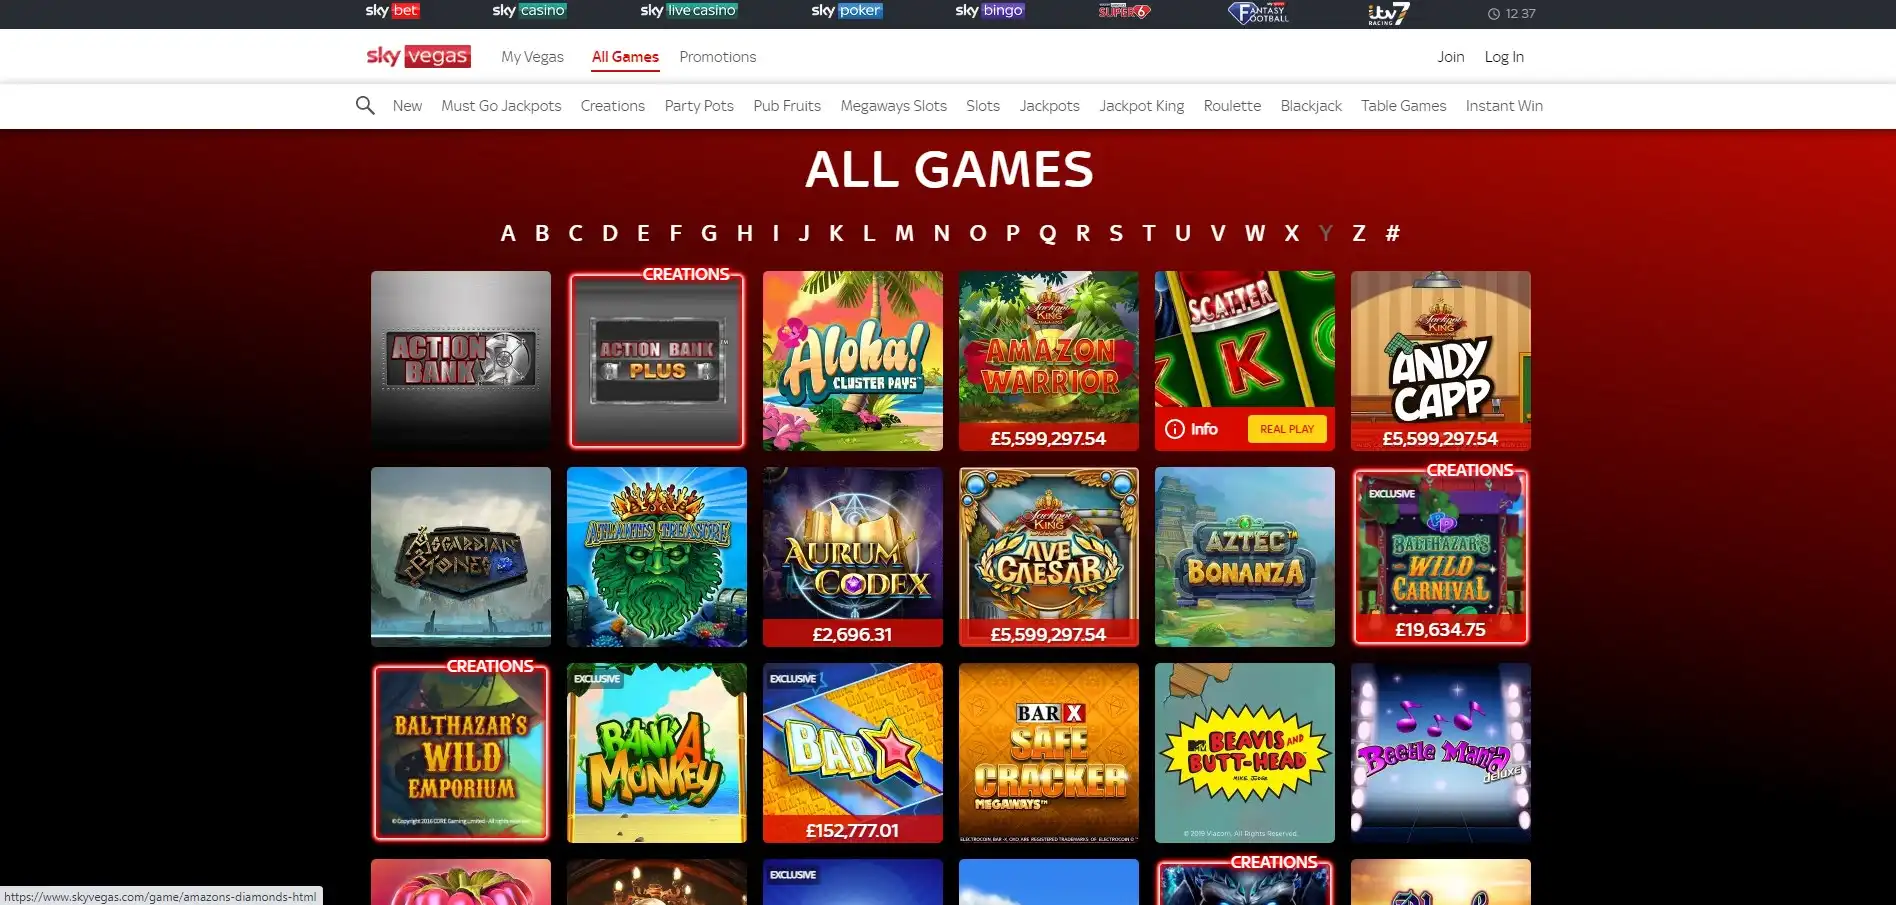
Task: Open the Aztec Bonanza game thumbnail
Action: point(1244,557)
